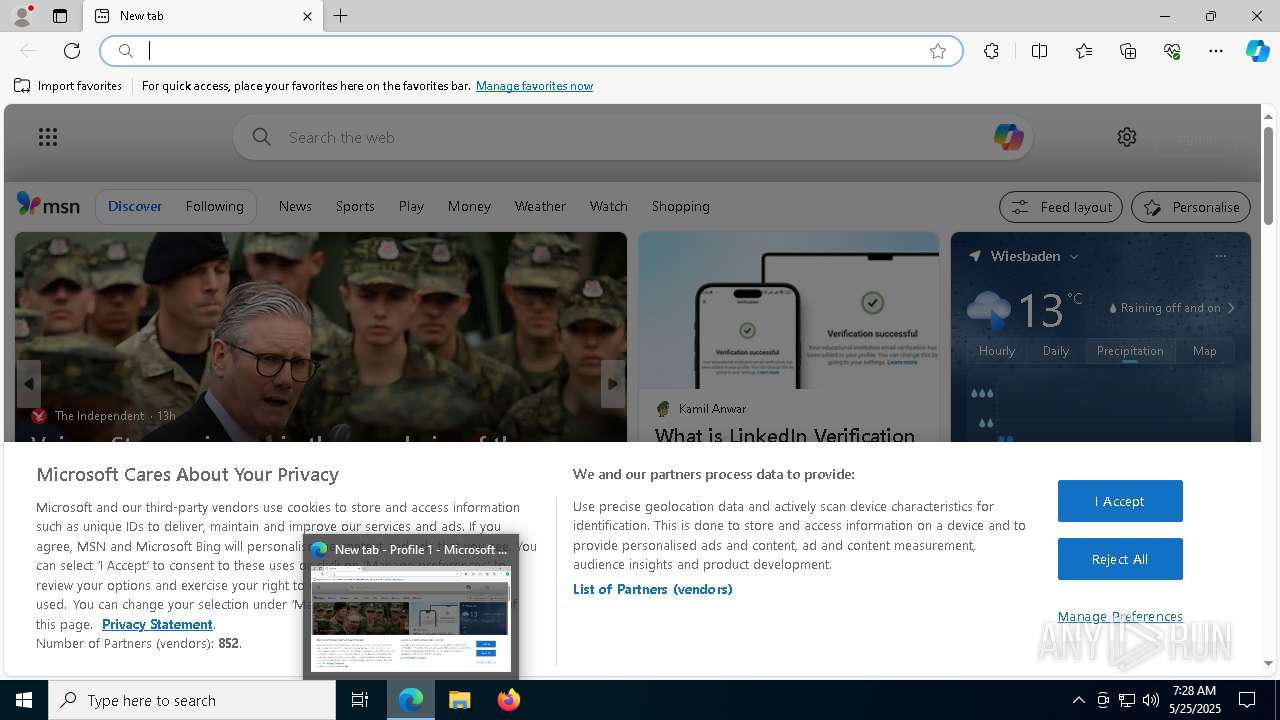Open the profile avatar icon

pyautogui.click(x=22, y=16)
